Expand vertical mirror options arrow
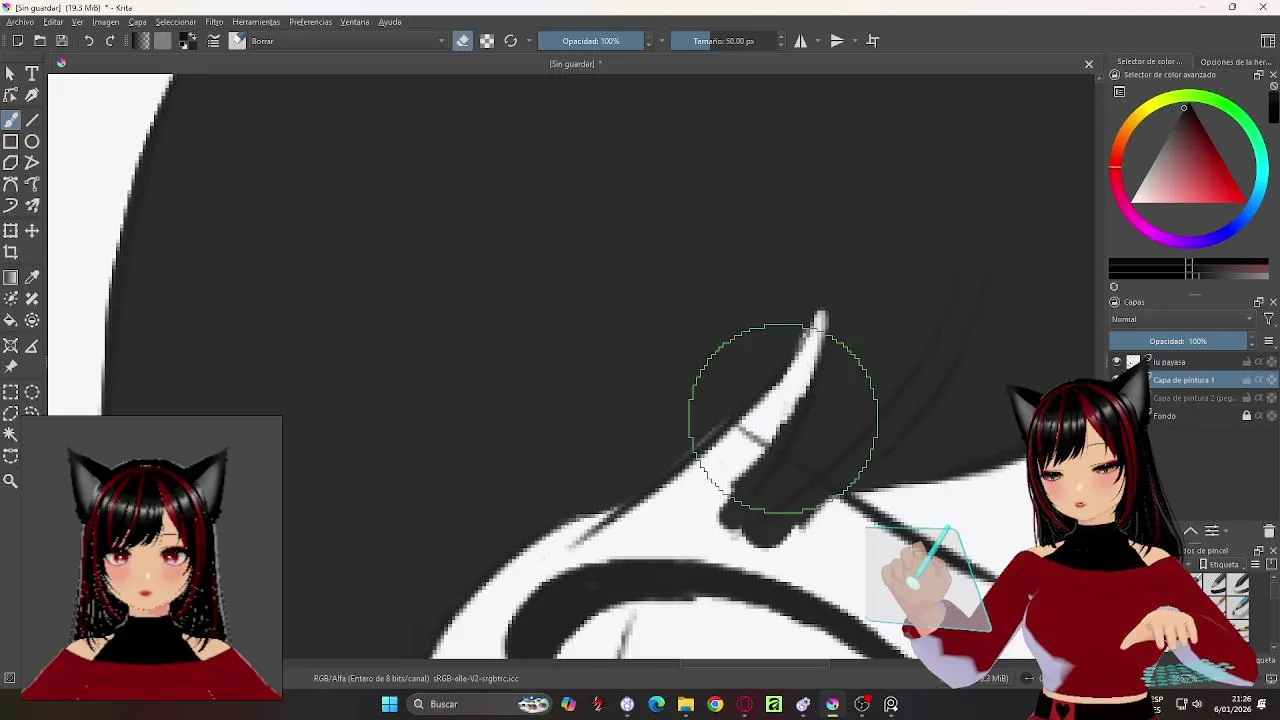1280x720 pixels. pos(855,41)
